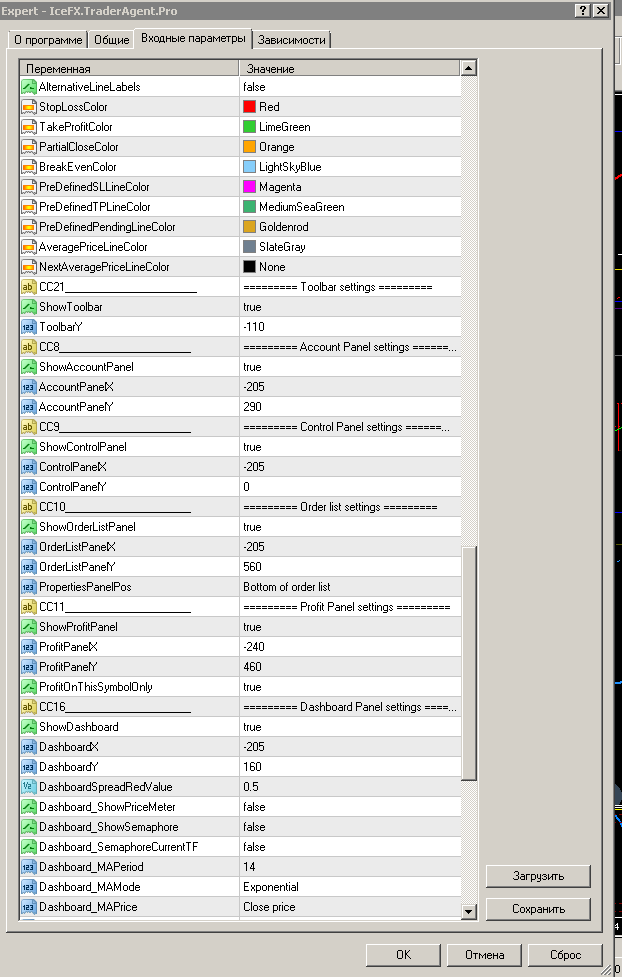Click the ShowProfitPanel boolean type icon
Viewport: 622px width, 977px height.
29,627
